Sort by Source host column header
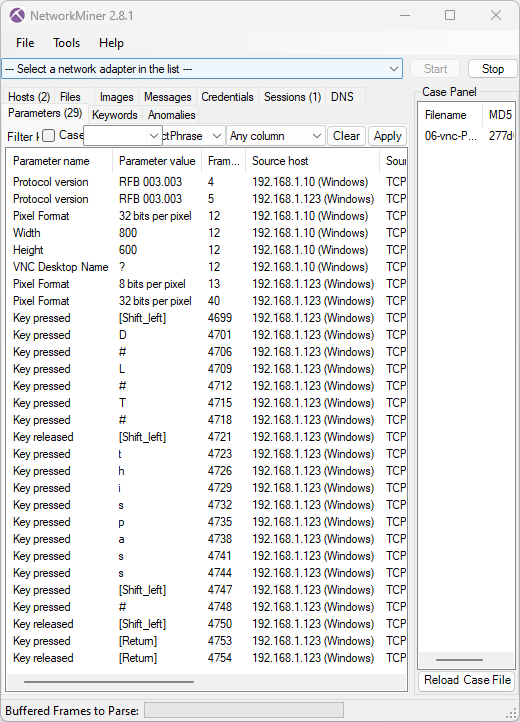This screenshot has width=520, height=722. tap(313, 161)
